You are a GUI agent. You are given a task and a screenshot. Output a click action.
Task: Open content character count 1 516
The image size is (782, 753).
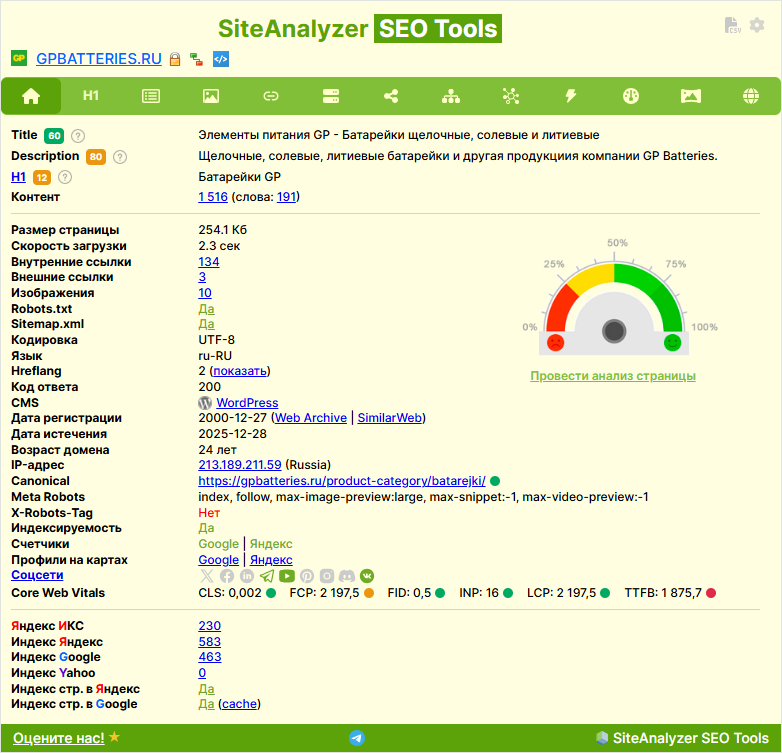(213, 197)
